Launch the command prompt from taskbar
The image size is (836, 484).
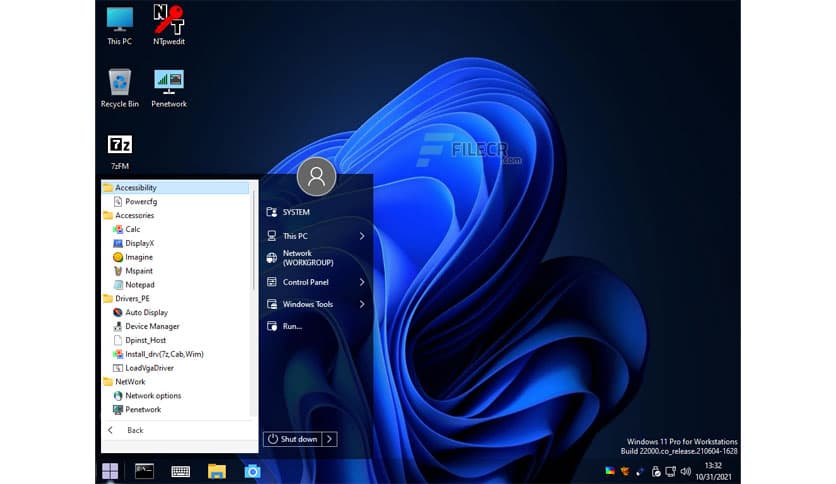(145, 471)
